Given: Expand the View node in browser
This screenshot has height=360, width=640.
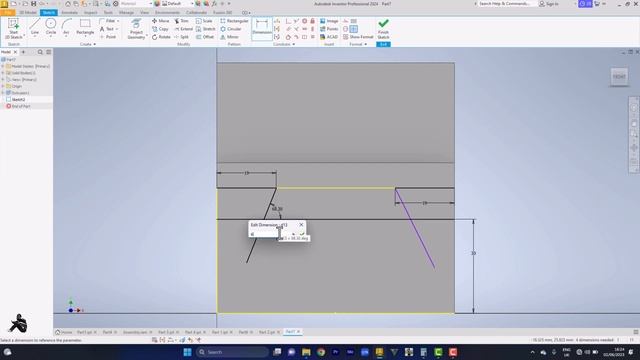Looking at the screenshot, I should [x=3, y=80].
